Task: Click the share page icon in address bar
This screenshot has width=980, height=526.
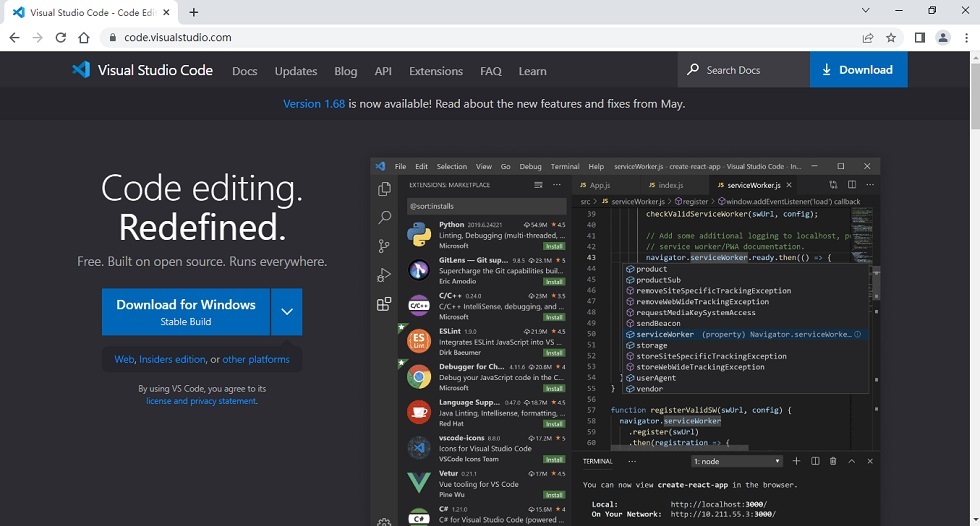Action: [868, 37]
